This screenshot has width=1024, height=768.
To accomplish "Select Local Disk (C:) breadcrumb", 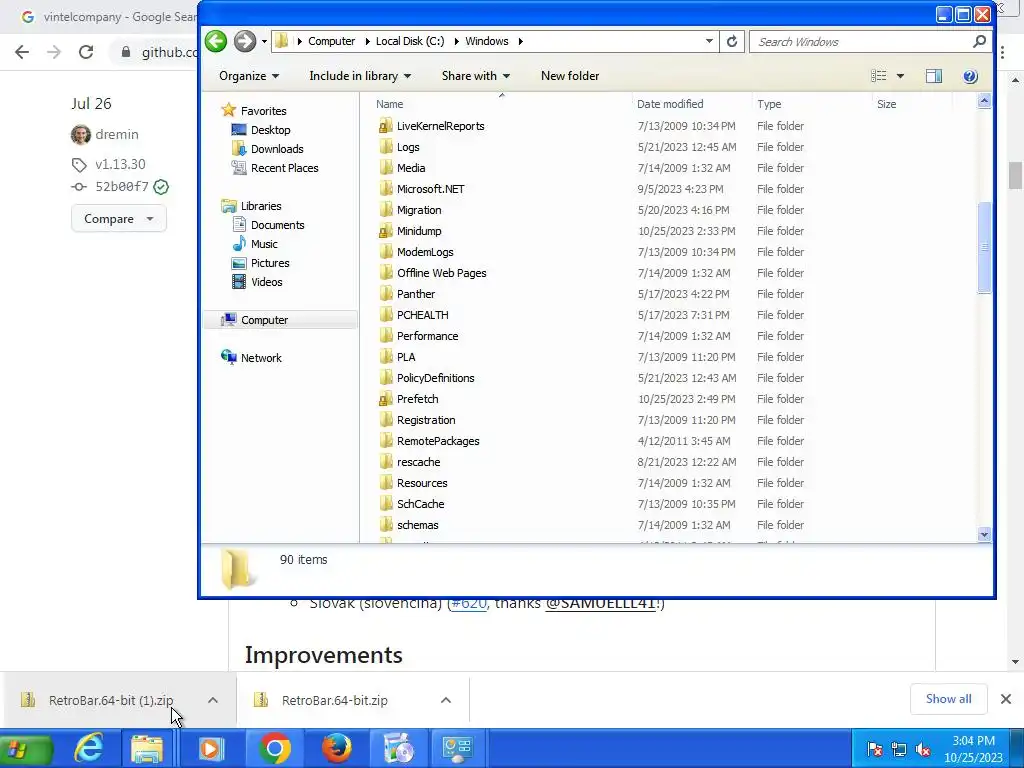I will tap(409, 41).
